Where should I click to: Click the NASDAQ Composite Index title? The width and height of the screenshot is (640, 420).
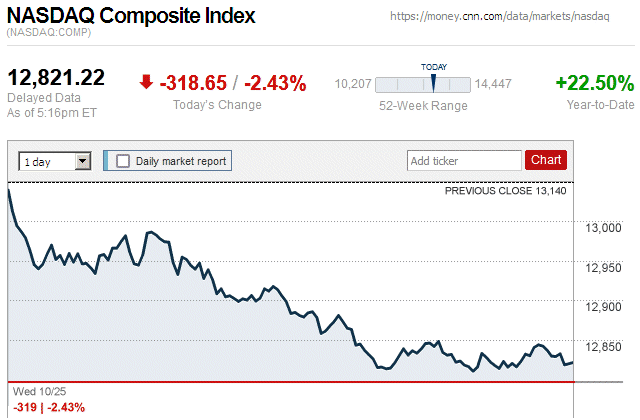(131, 17)
